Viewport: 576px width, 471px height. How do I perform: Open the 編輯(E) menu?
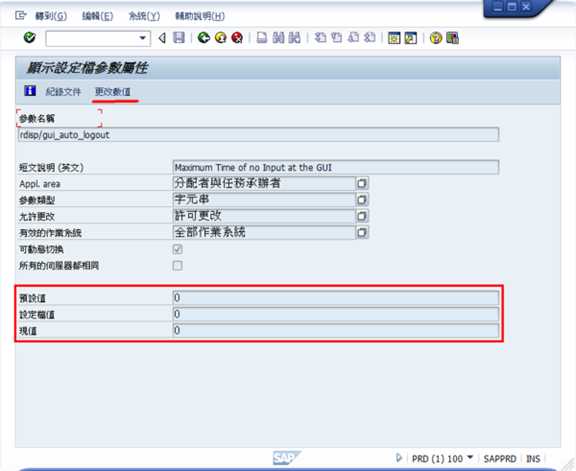97,16
